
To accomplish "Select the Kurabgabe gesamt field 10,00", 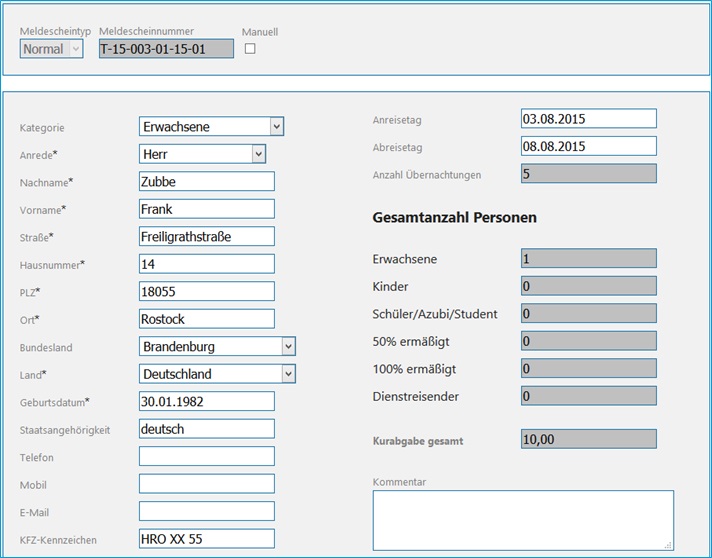I will coord(588,439).
